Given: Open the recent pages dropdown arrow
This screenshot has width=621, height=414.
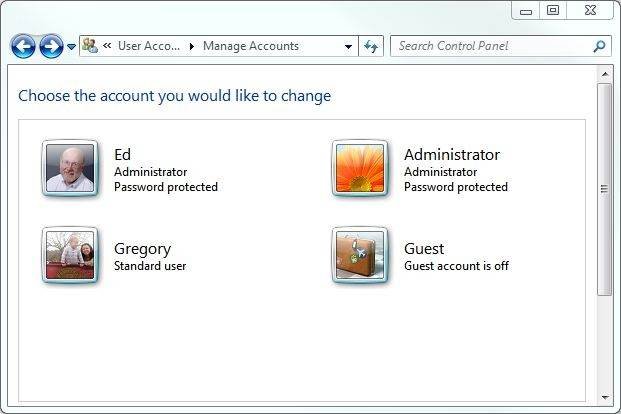Looking at the screenshot, I should coord(71,47).
